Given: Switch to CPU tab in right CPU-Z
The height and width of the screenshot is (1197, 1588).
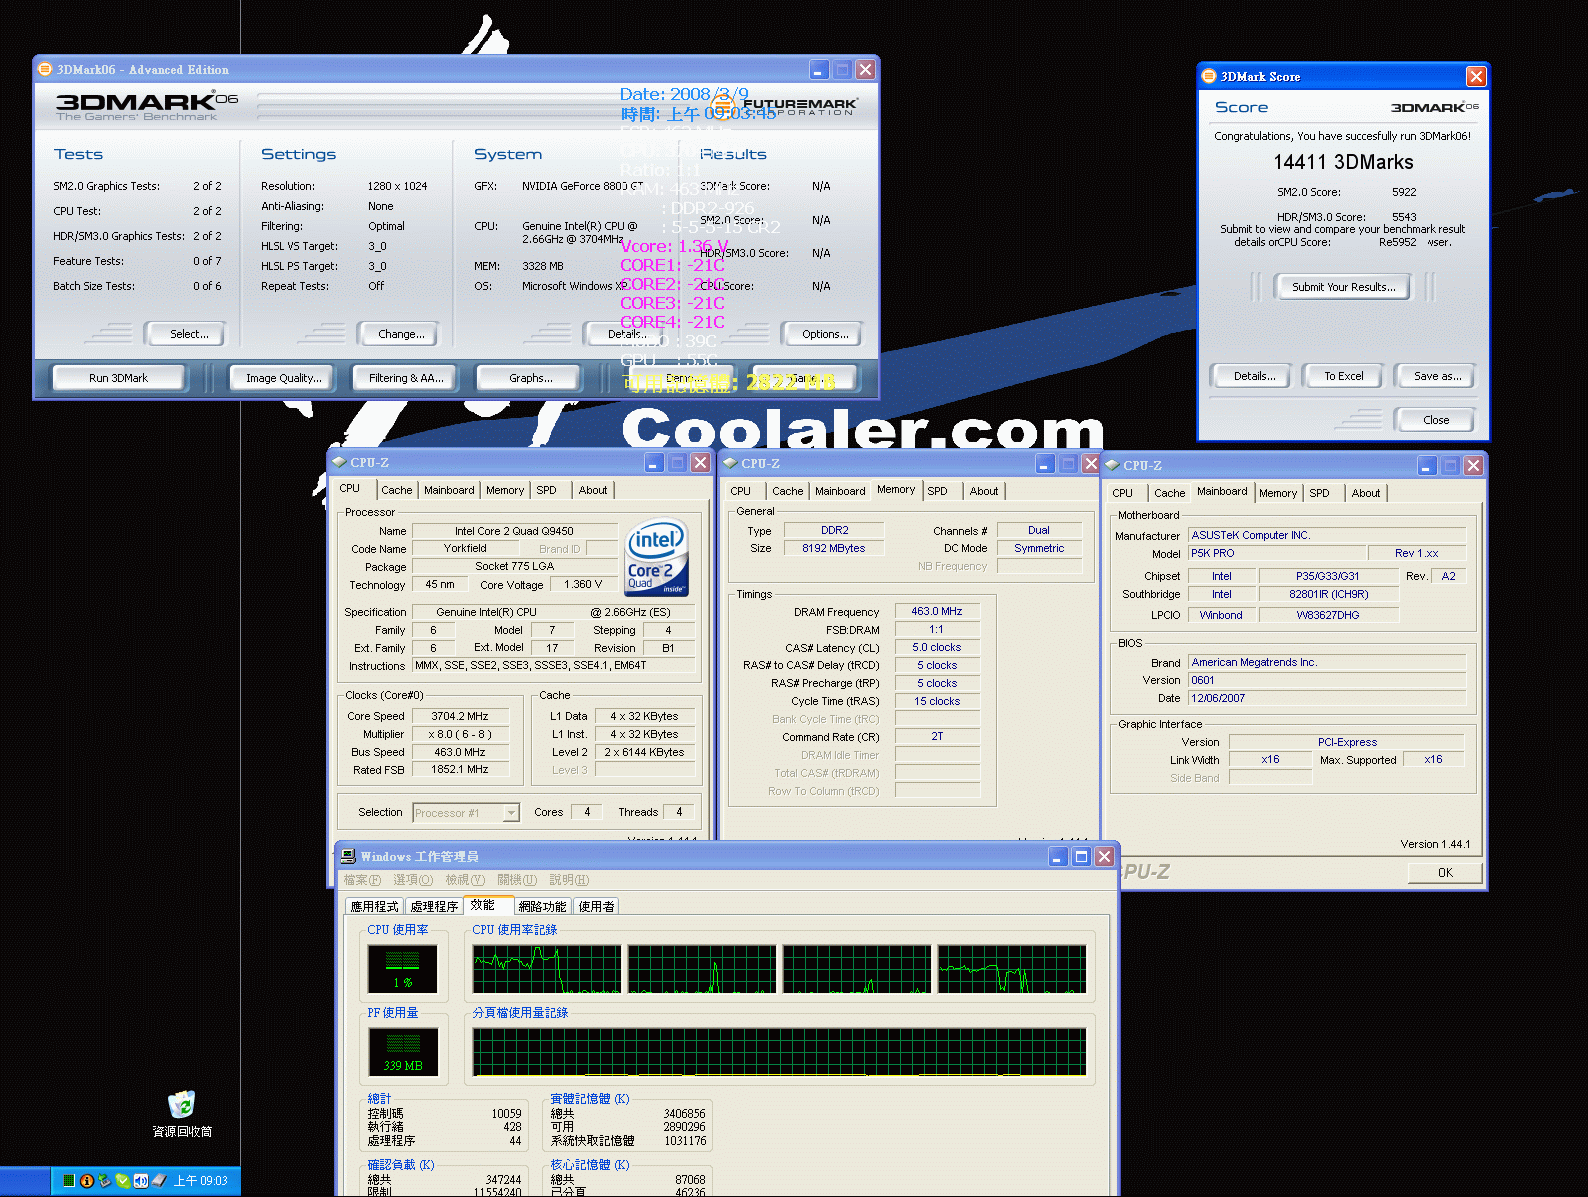Looking at the screenshot, I should (1123, 493).
